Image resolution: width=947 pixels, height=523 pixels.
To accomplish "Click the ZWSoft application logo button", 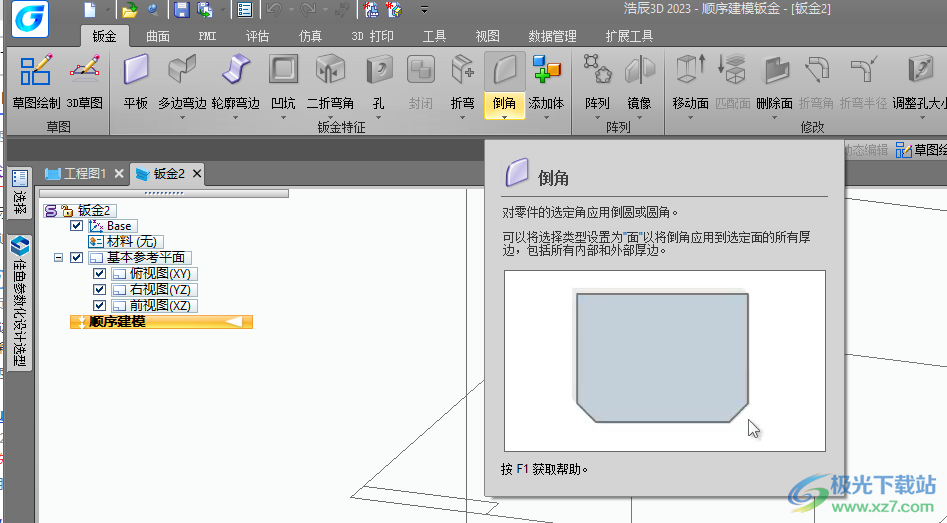I will [30, 19].
